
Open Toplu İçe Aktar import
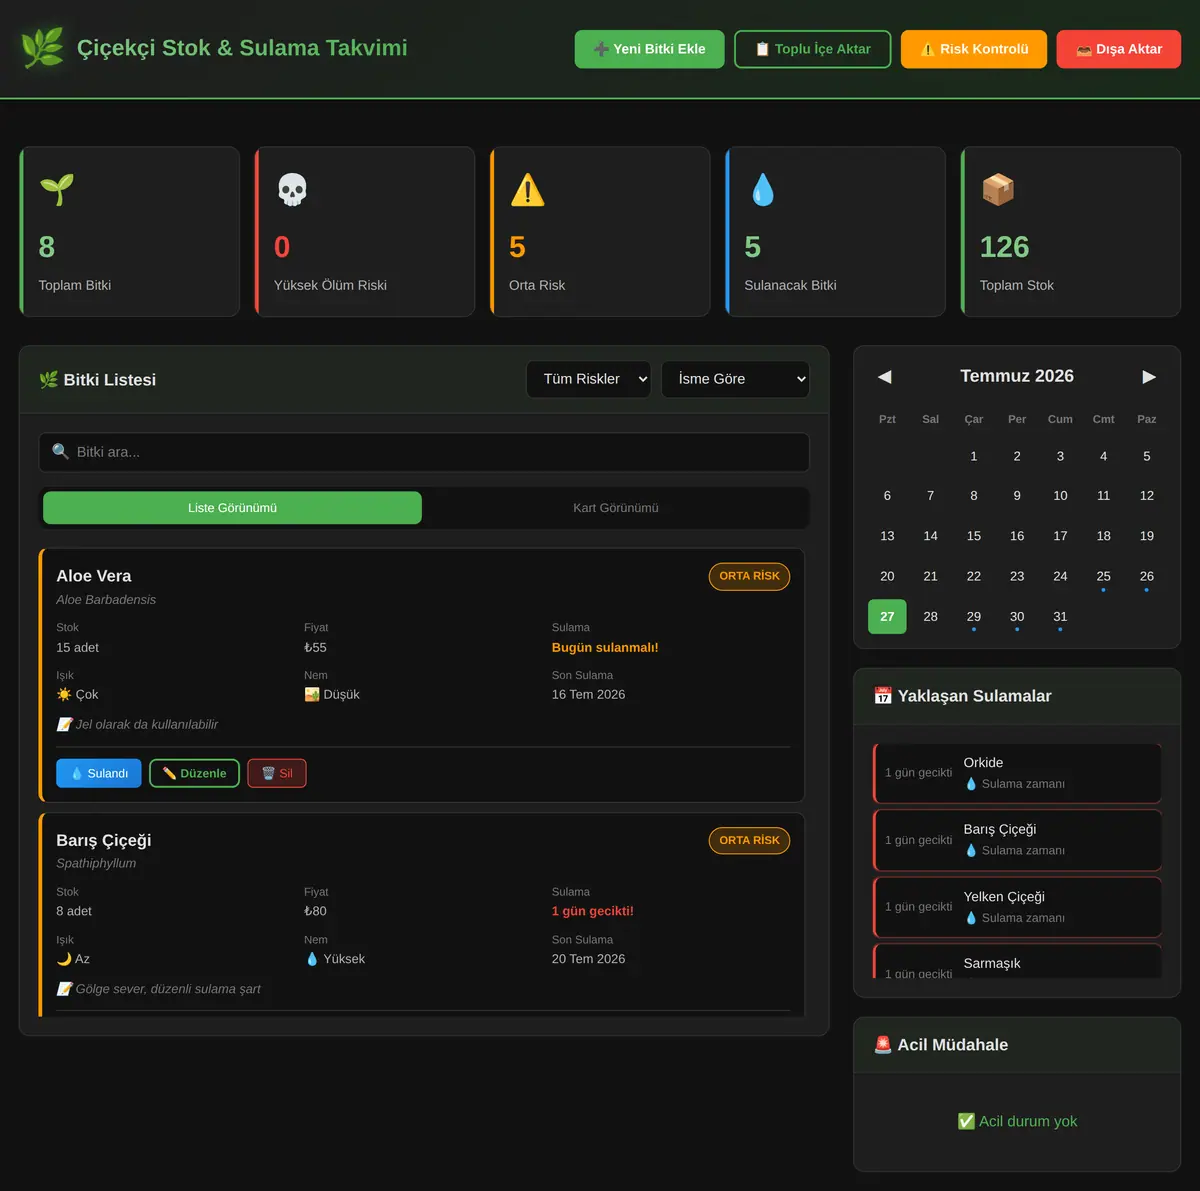coord(813,49)
